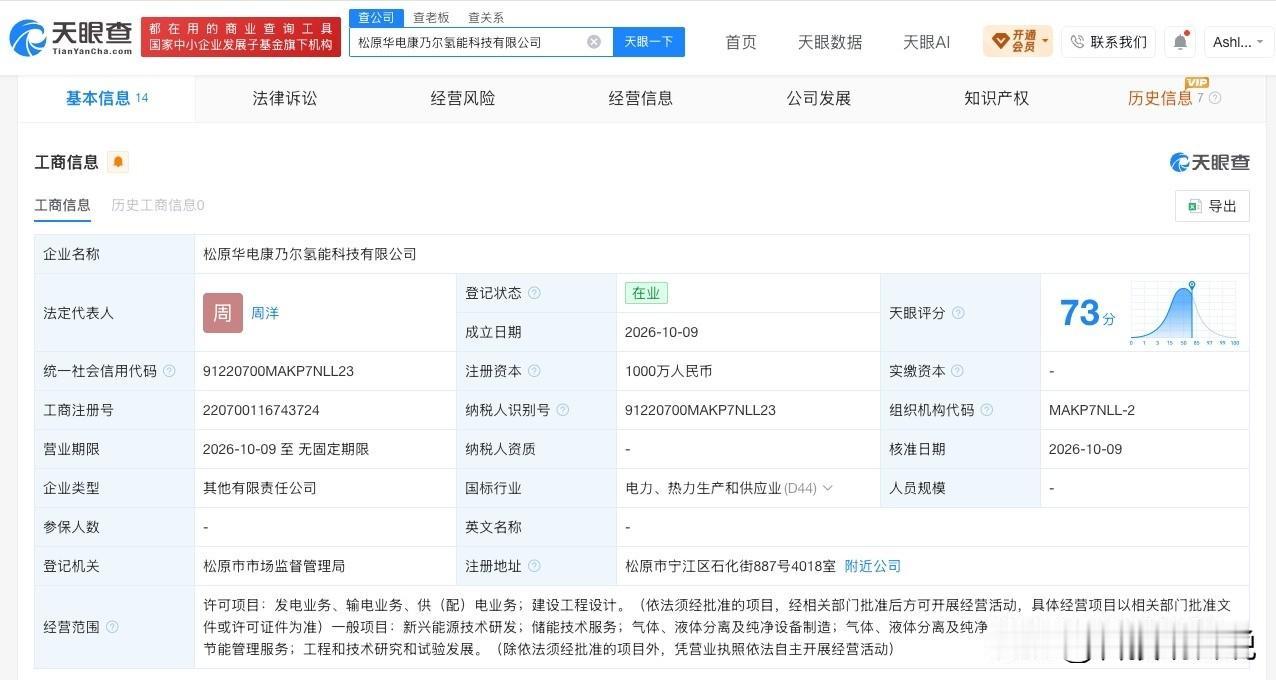Open the 基本信息 tab
This screenshot has height=680, width=1276.
click(x=107, y=98)
